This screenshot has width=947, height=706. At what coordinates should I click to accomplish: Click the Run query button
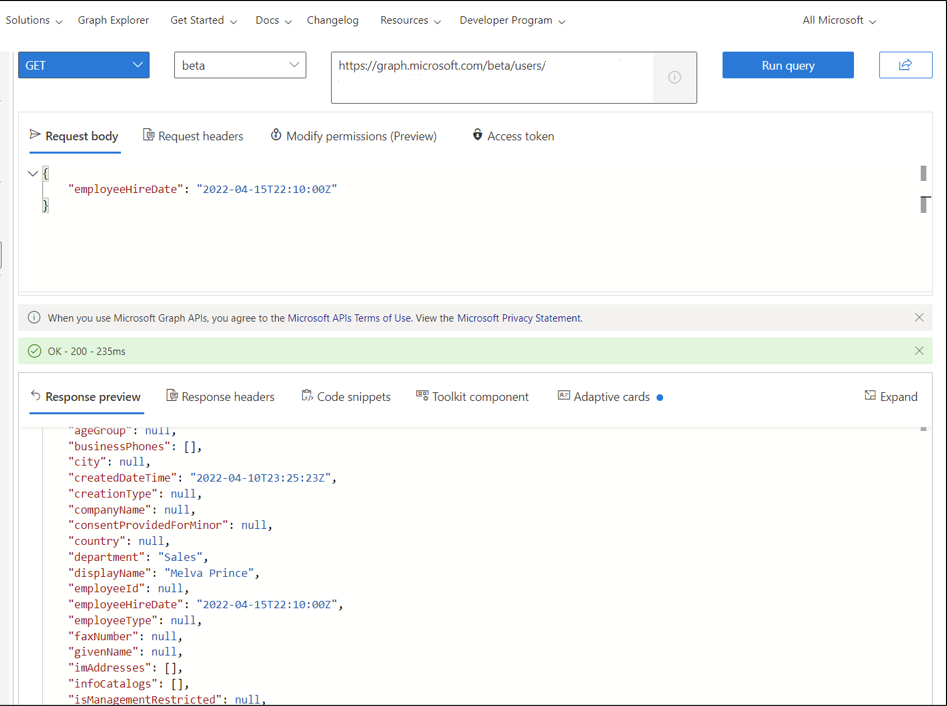point(788,65)
